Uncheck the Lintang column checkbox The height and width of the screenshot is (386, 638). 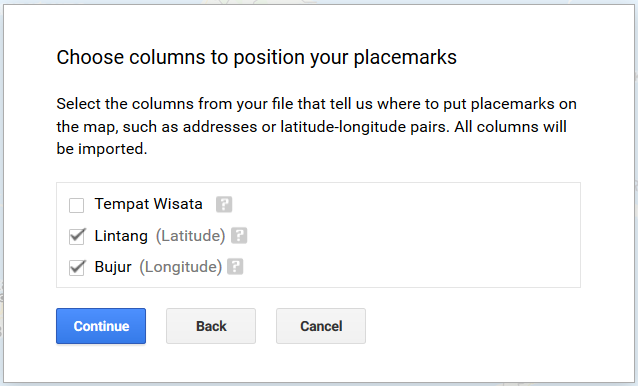(x=76, y=237)
